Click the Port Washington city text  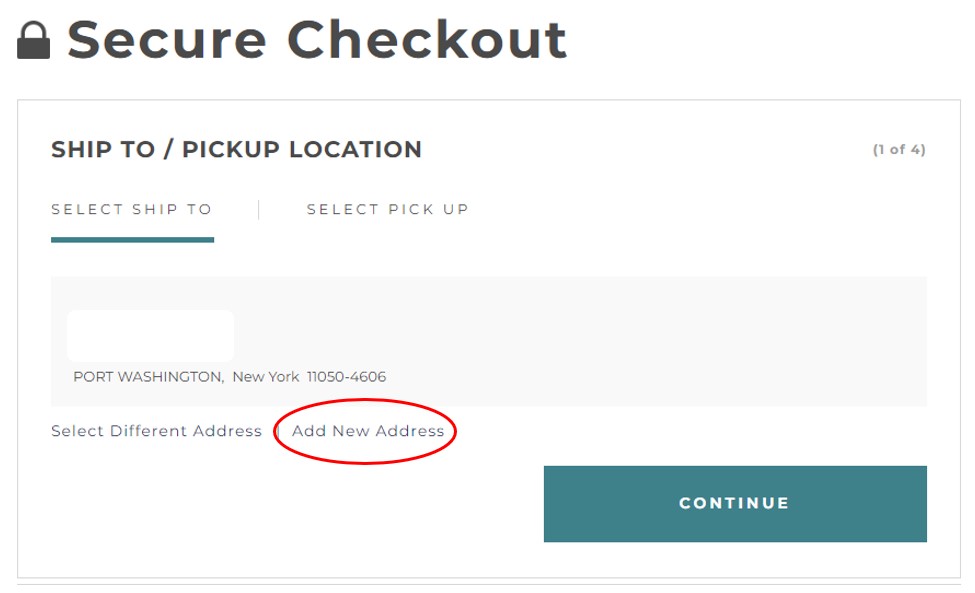coord(148,377)
